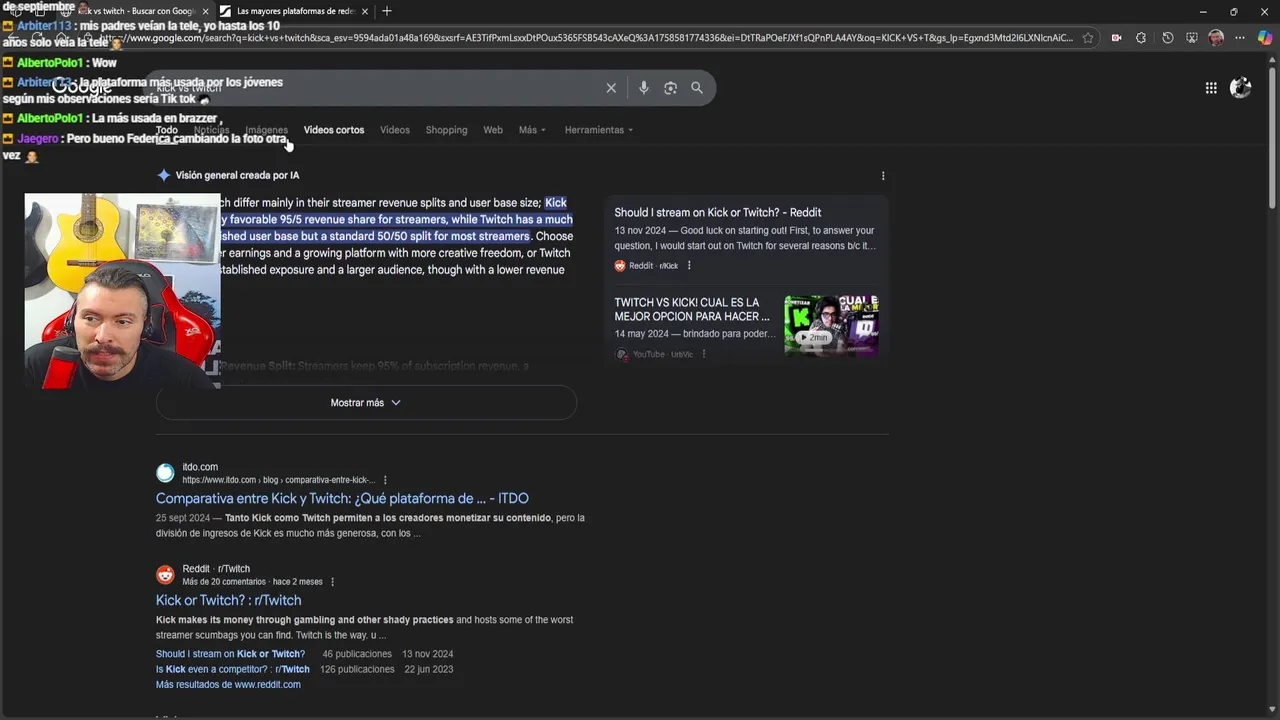The height and width of the screenshot is (720, 1280).
Task: Expand the Herramientas dropdown
Action: point(598,130)
